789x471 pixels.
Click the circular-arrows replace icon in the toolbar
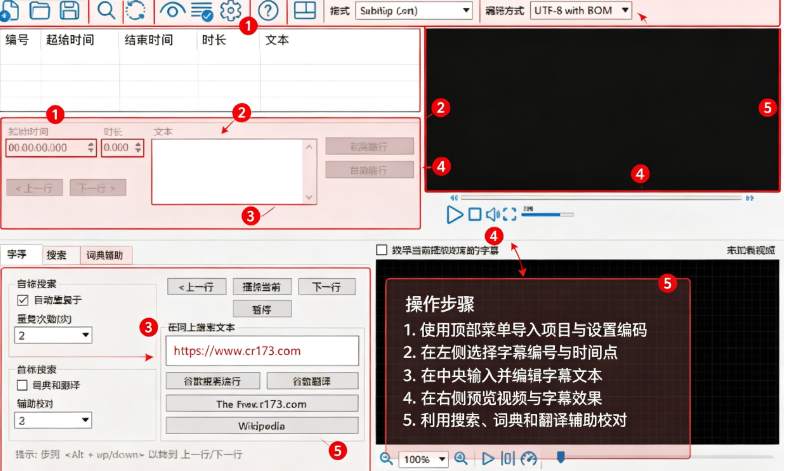click(135, 10)
